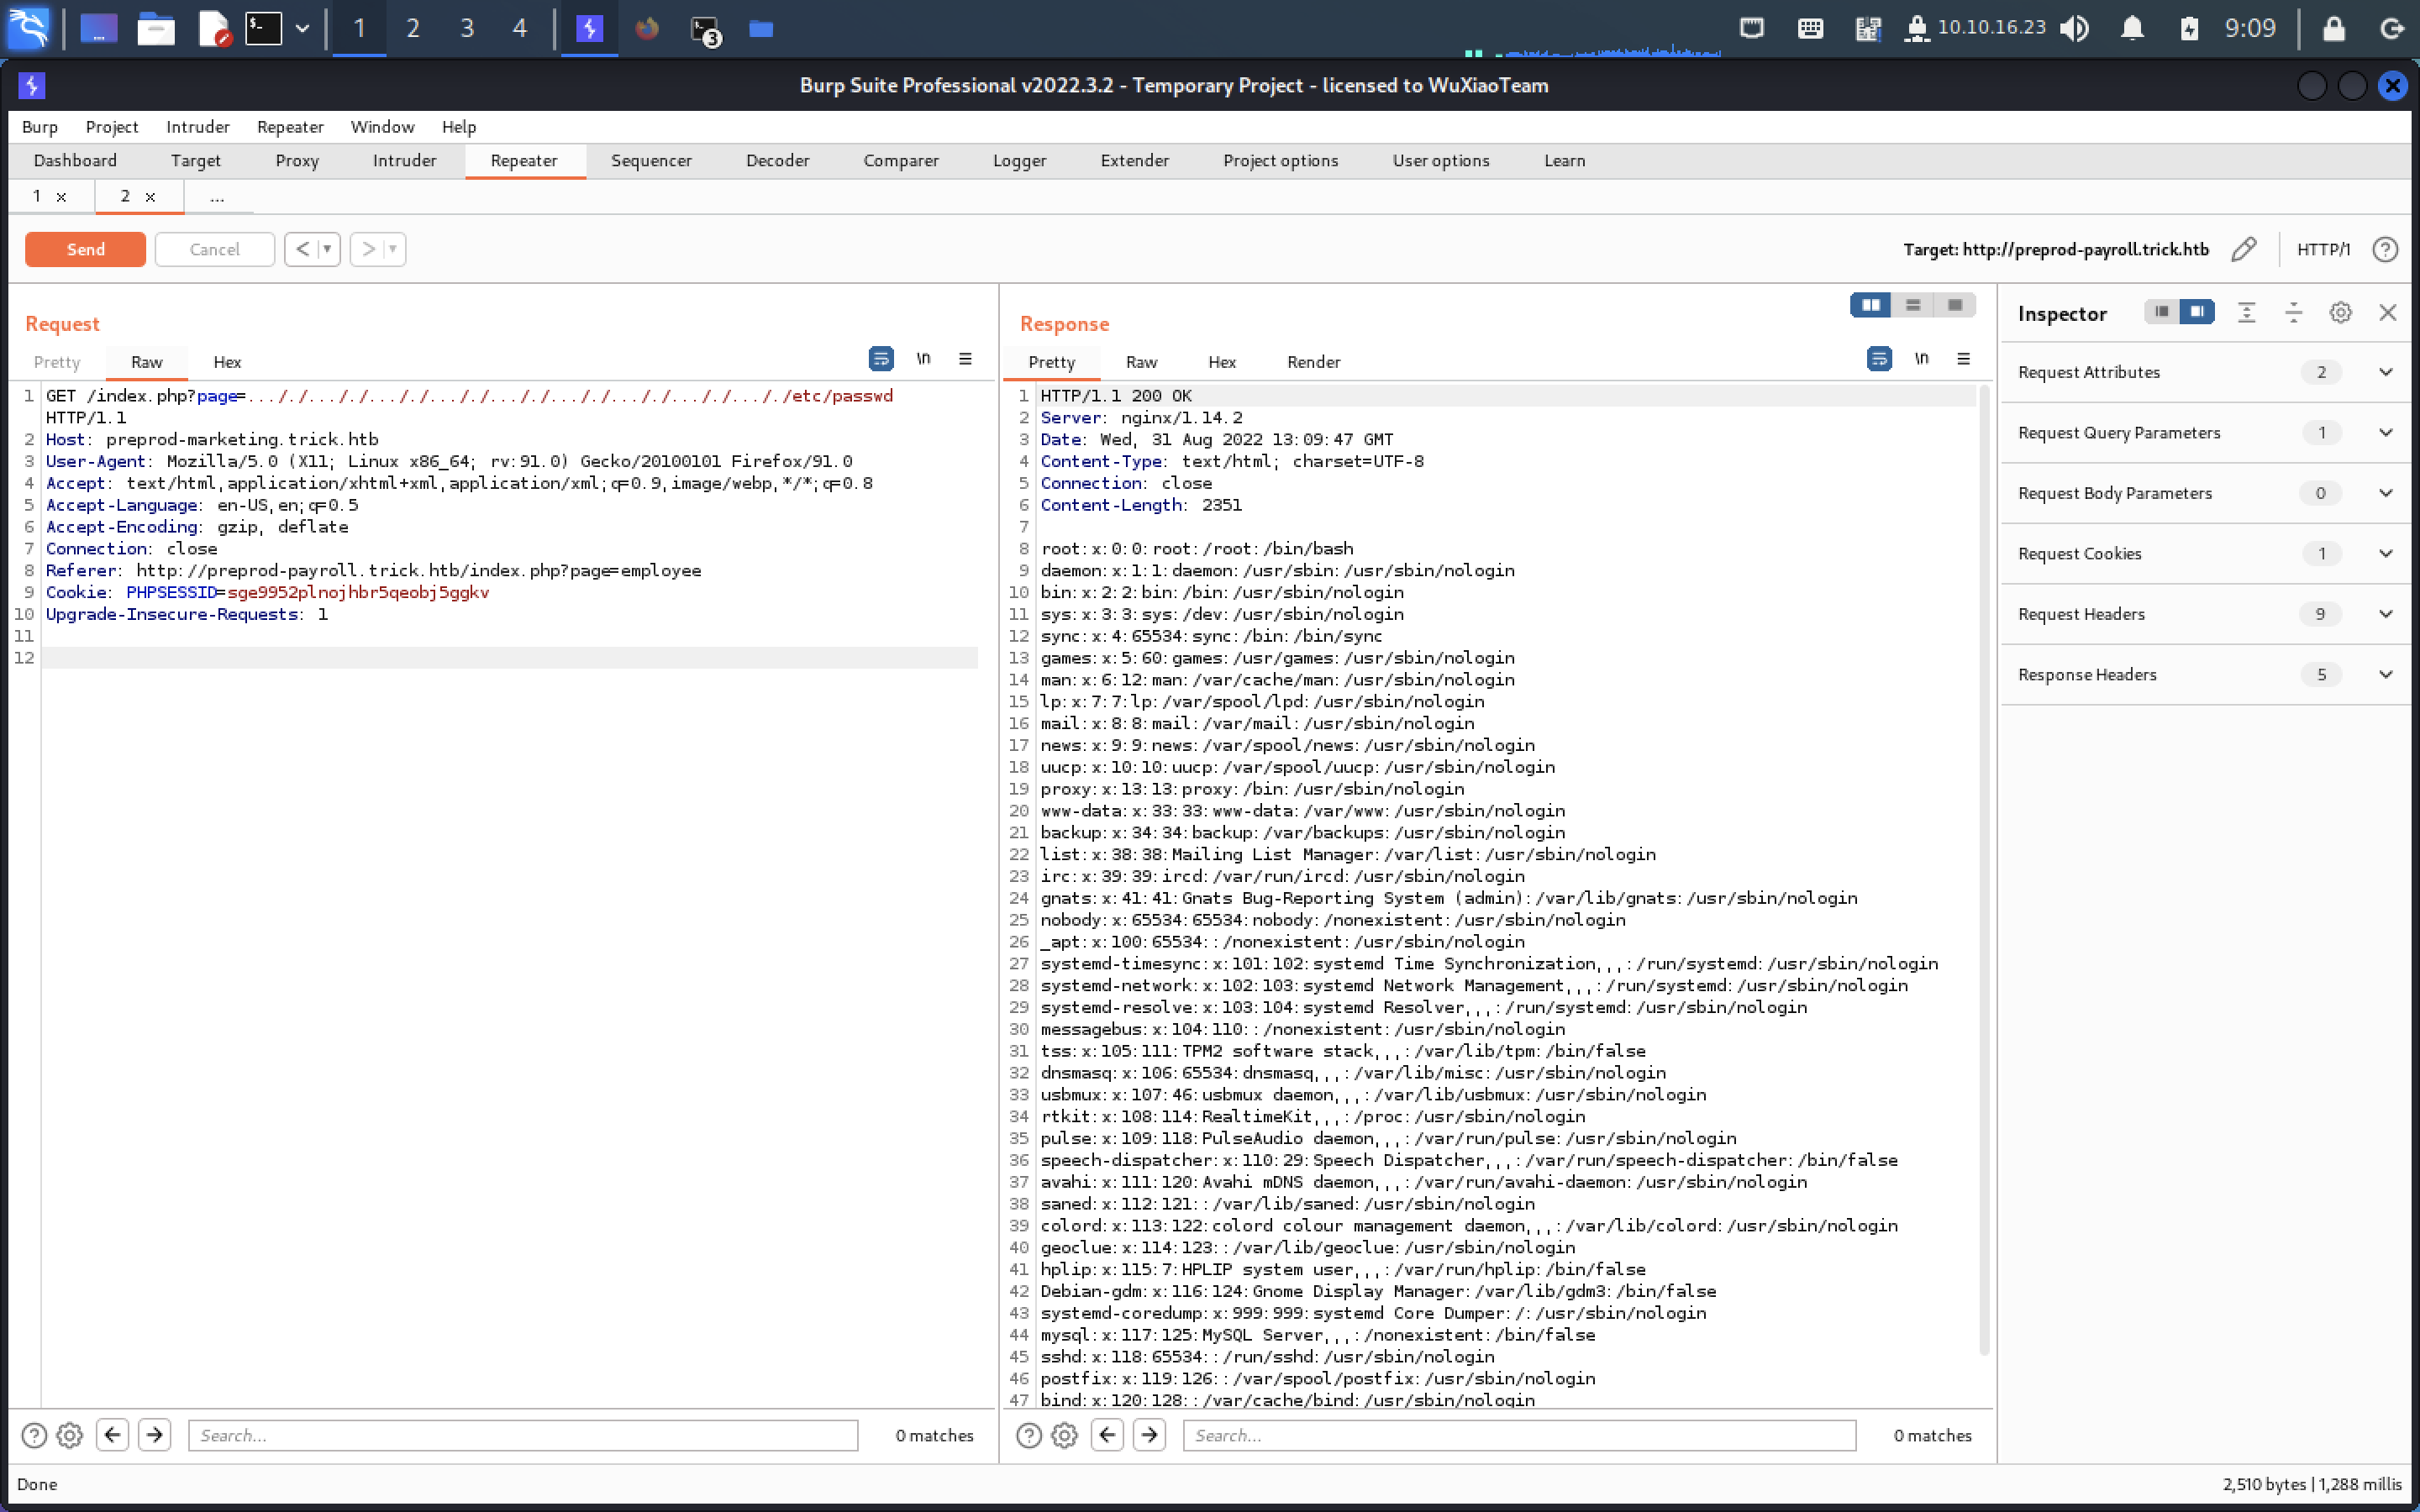Click the orange Send button
Screen dimensions: 2420x1512
(x=85, y=249)
